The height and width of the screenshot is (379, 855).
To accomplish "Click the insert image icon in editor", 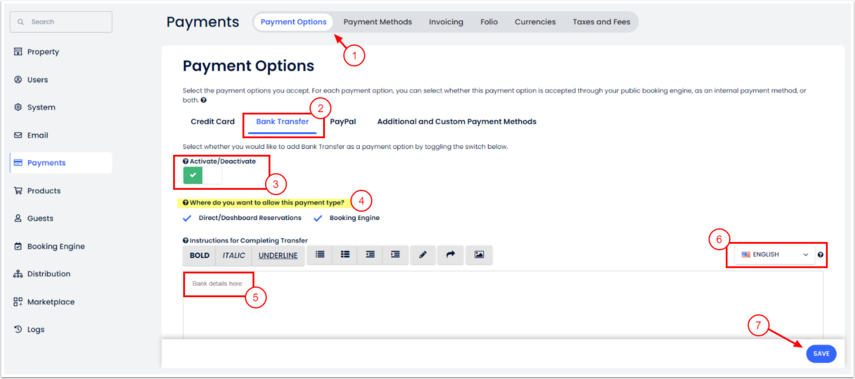I will (x=479, y=255).
